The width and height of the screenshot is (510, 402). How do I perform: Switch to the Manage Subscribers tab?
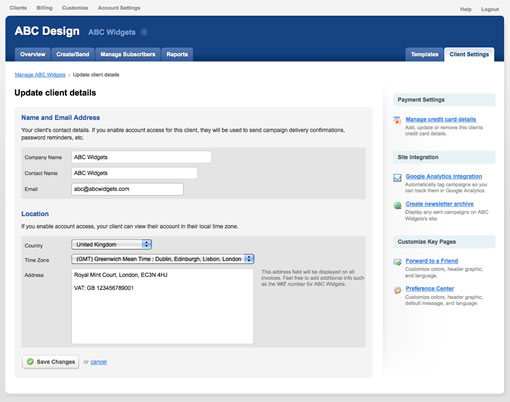click(128, 54)
